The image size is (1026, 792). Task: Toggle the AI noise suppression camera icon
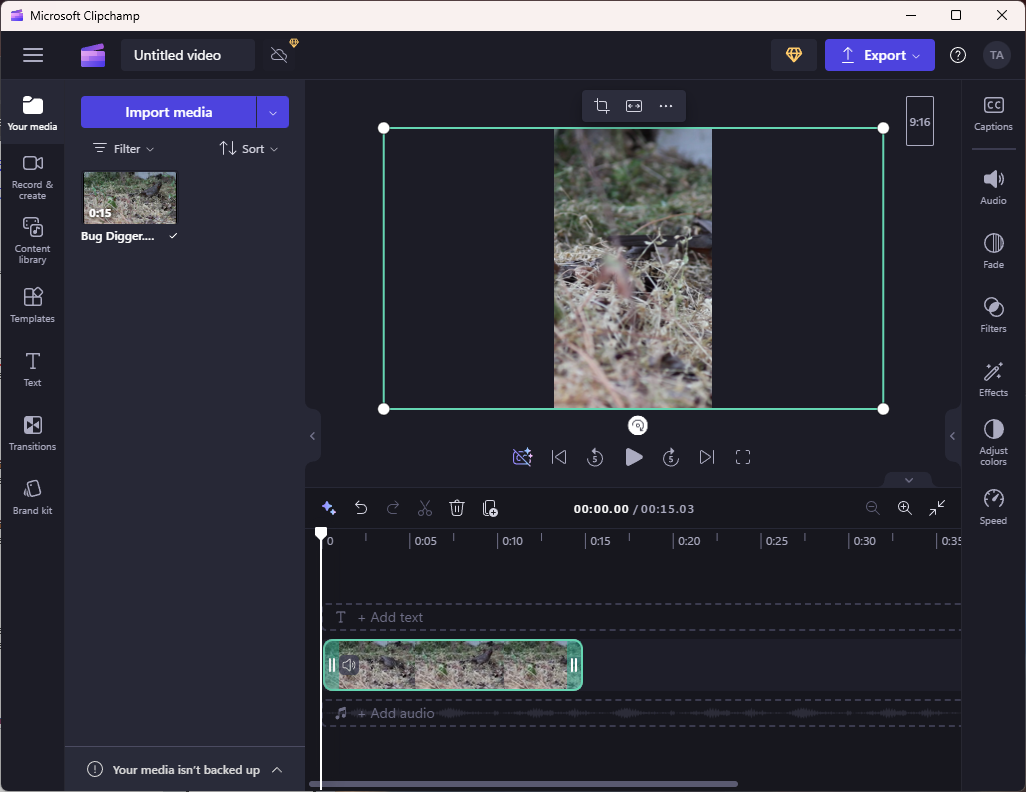click(522, 457)
